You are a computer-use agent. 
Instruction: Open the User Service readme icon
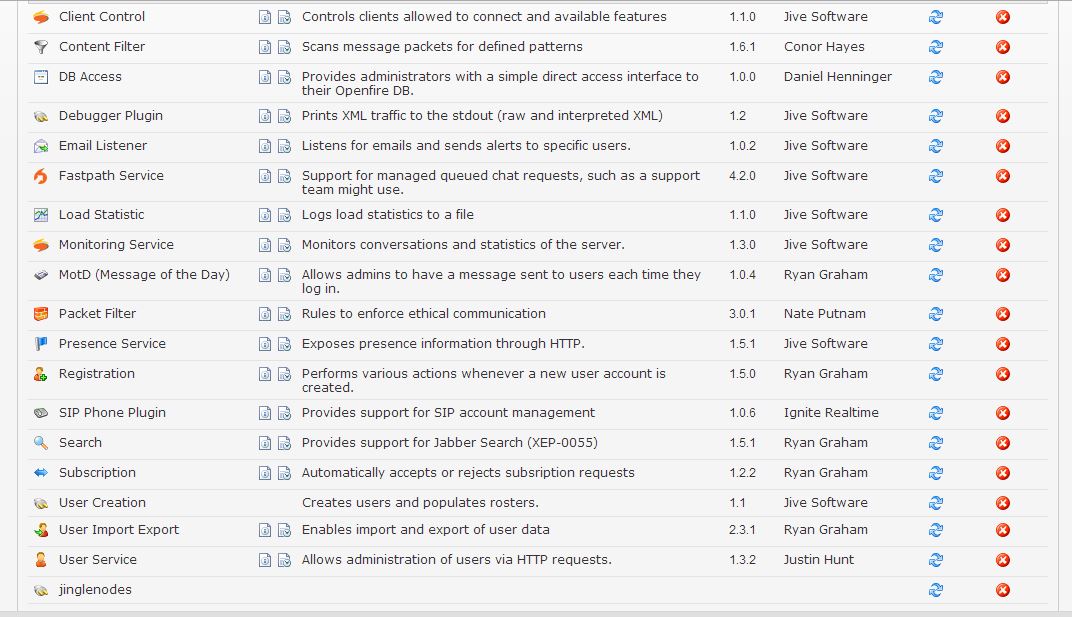pos(265,561)
